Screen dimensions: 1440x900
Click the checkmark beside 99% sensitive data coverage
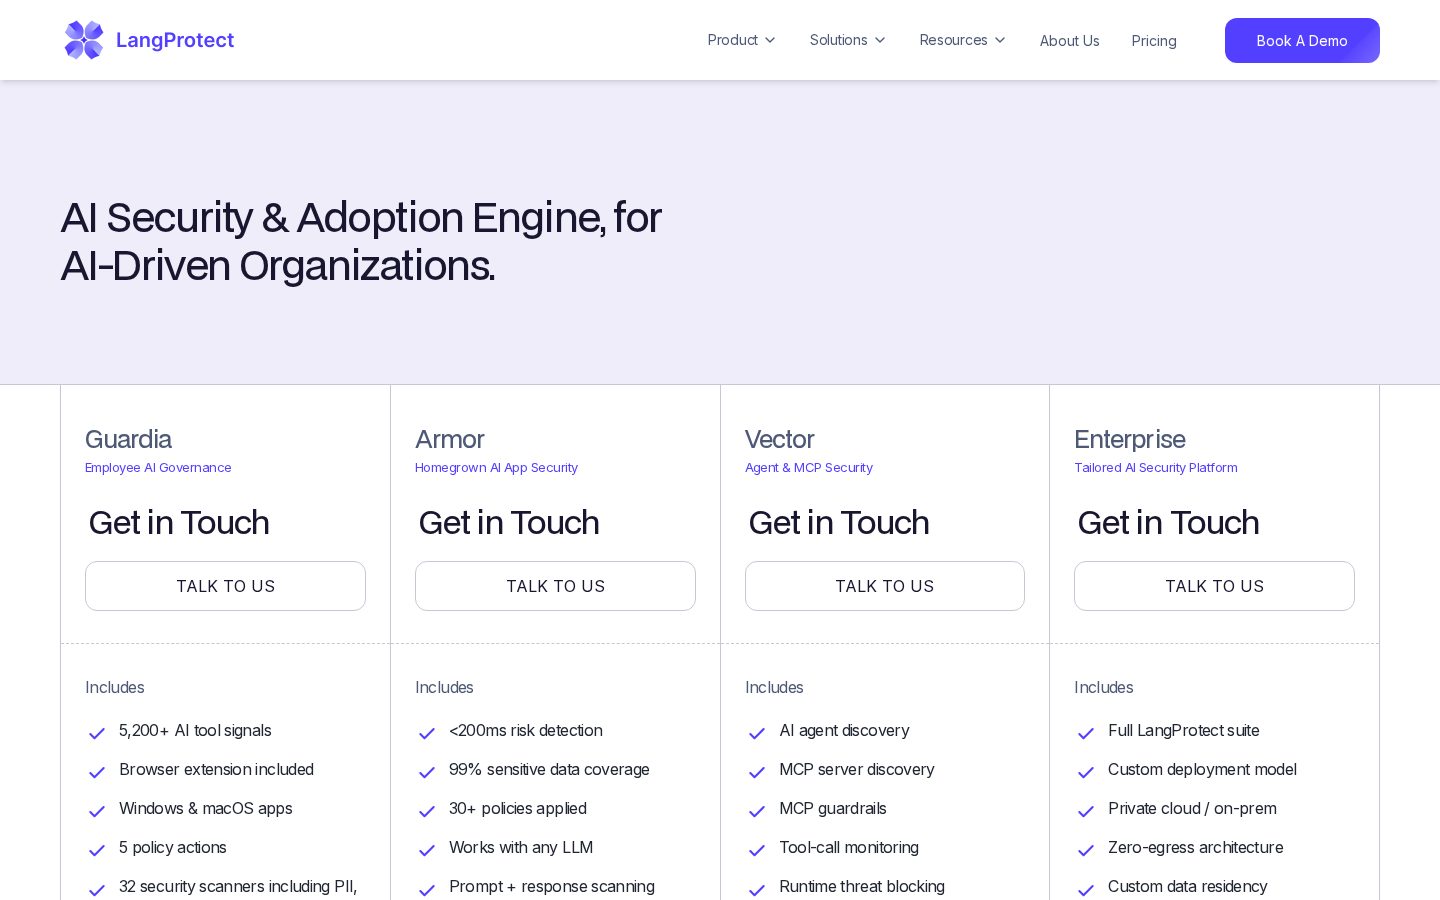point(427,772)
